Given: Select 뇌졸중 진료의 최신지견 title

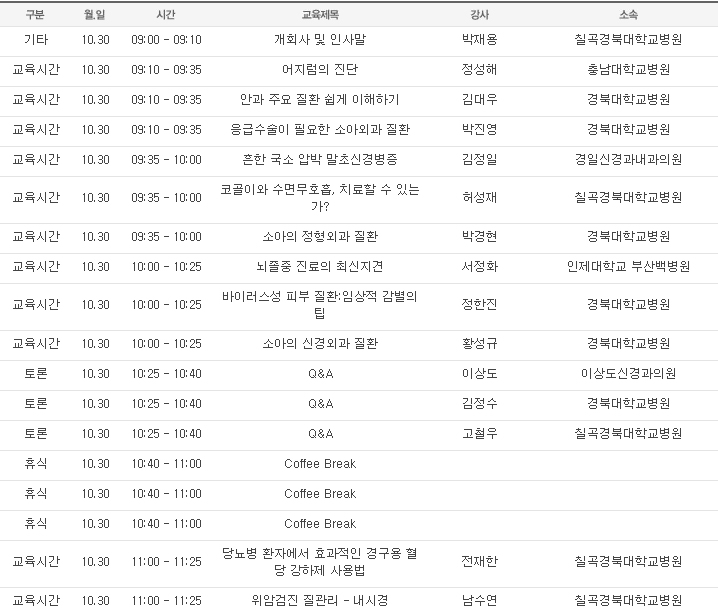Looking at the screenshot, I should pos(320,267).
